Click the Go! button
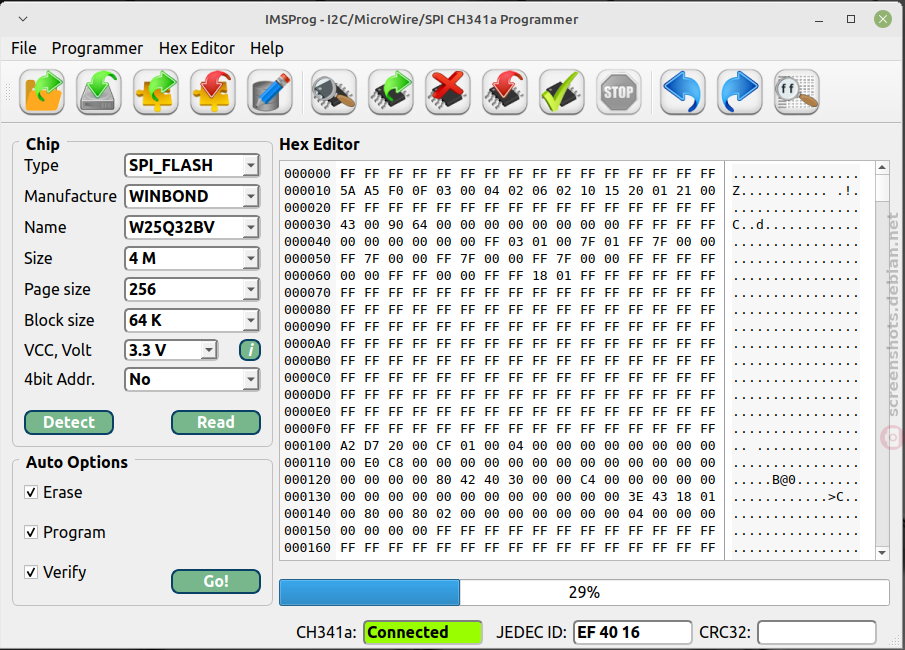The width and height of the screenshot is (905, 650). (x=216, y=581)
